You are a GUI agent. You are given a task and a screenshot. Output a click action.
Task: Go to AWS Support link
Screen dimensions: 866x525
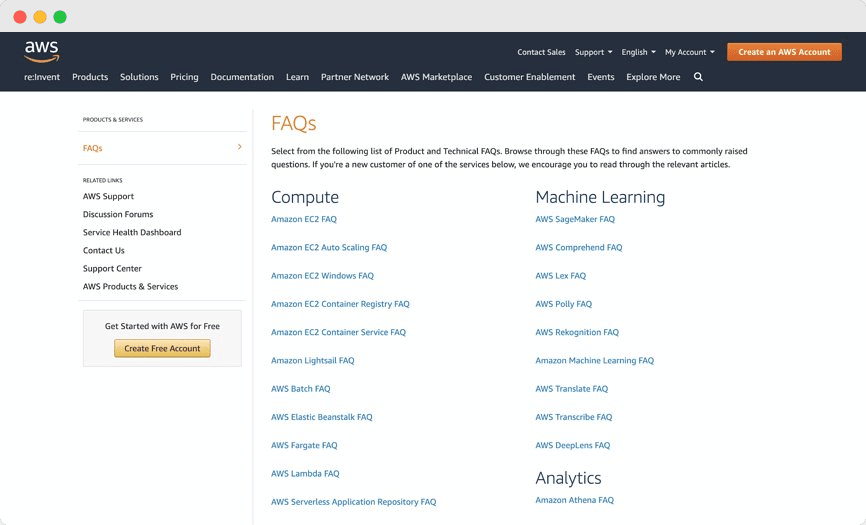pos(108,196)
